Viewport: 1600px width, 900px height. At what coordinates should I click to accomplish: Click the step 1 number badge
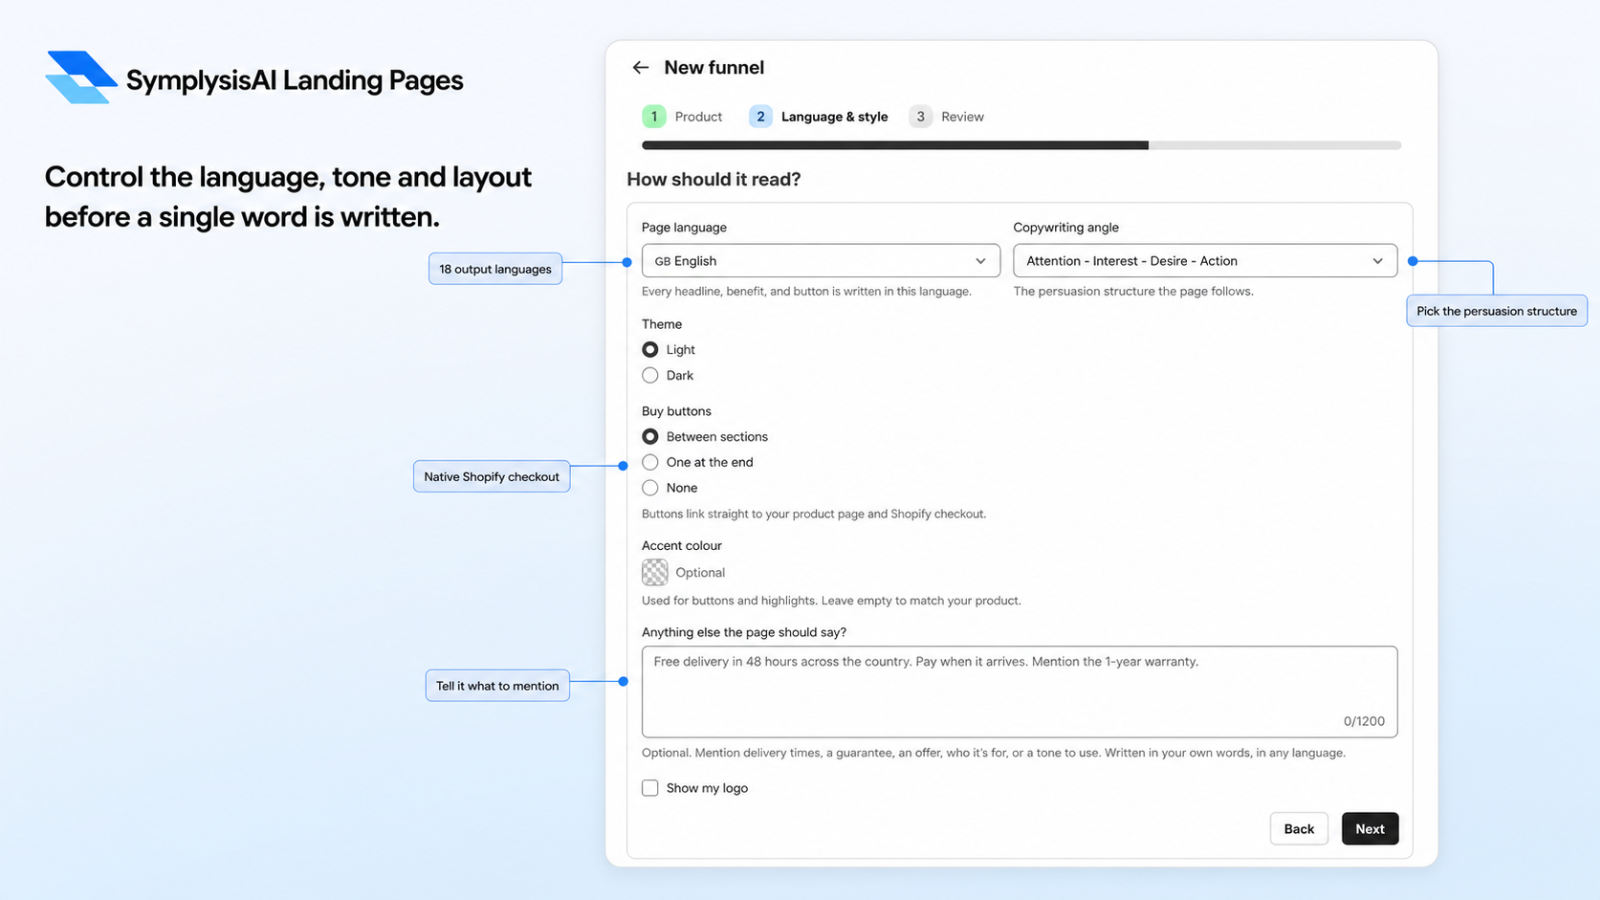point(654,117)
